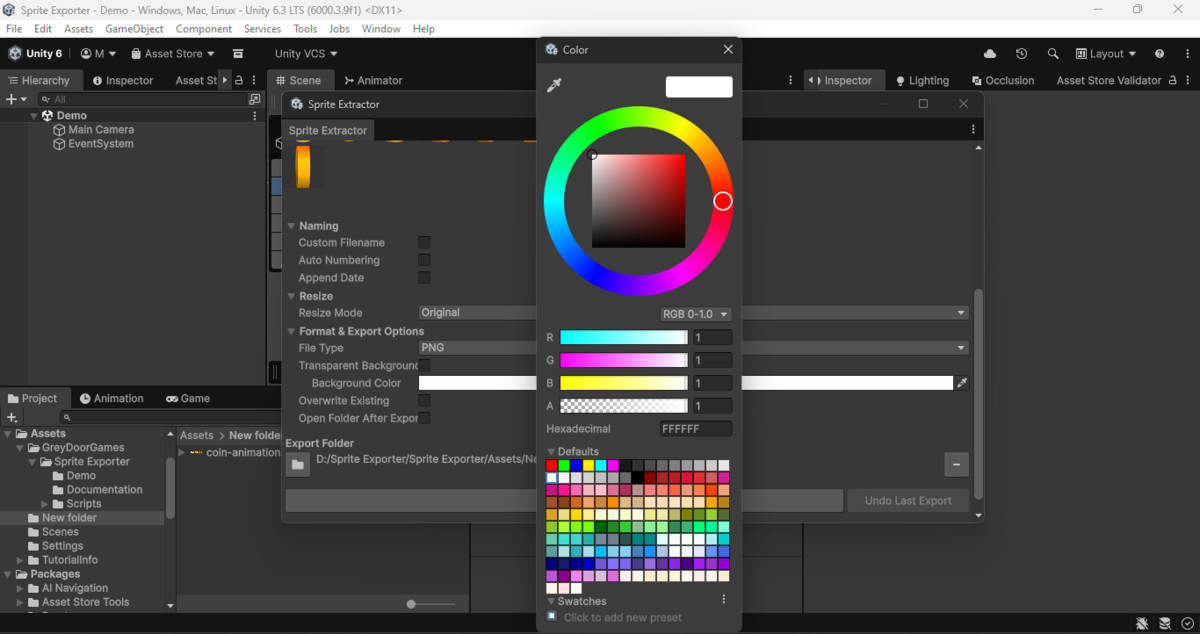Open Hierarchy panel kebab options menu

point(255,80)
